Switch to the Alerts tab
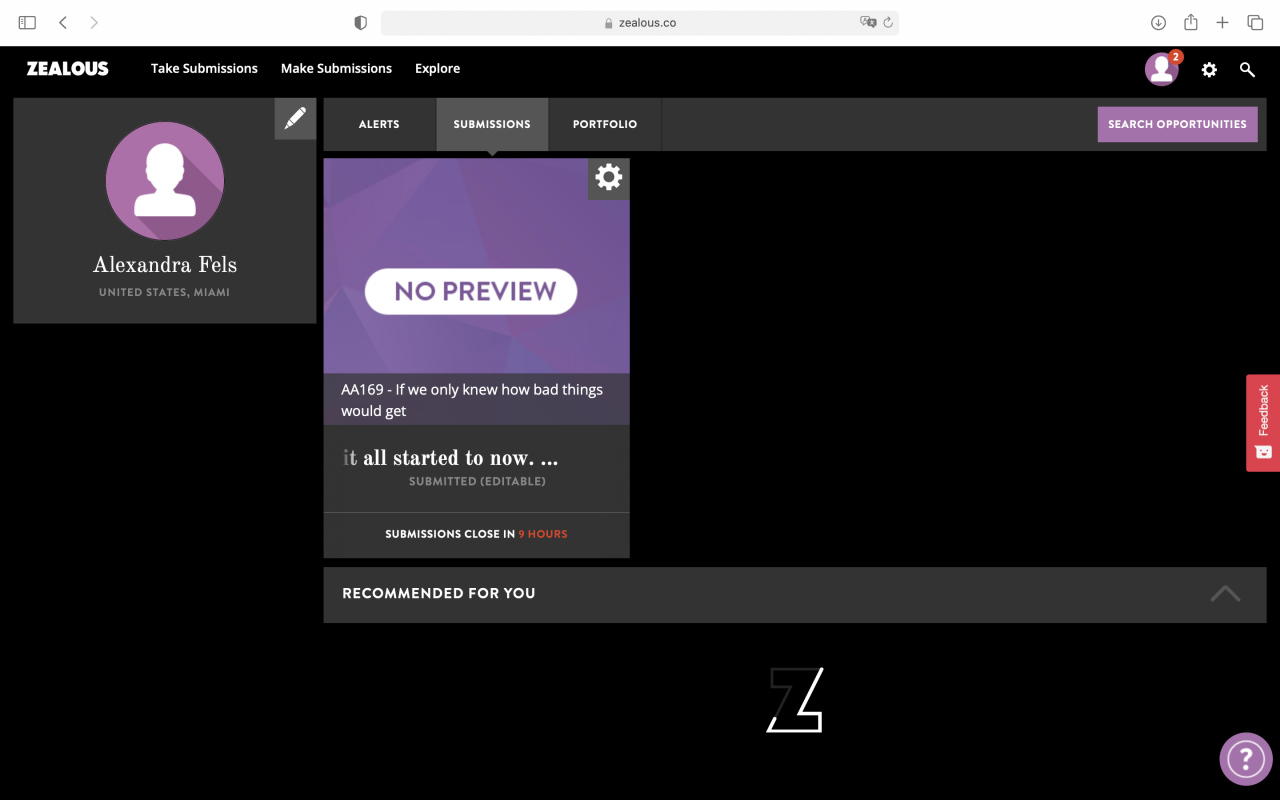Image resolution: width=1280 pixels, height=800 pixels. pyautogui.click(x=379, y=124)
